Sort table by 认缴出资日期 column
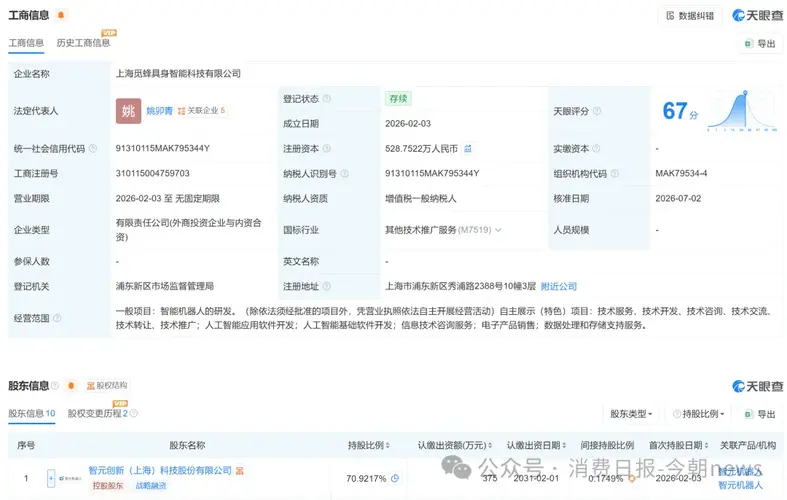 pos(536,445)
